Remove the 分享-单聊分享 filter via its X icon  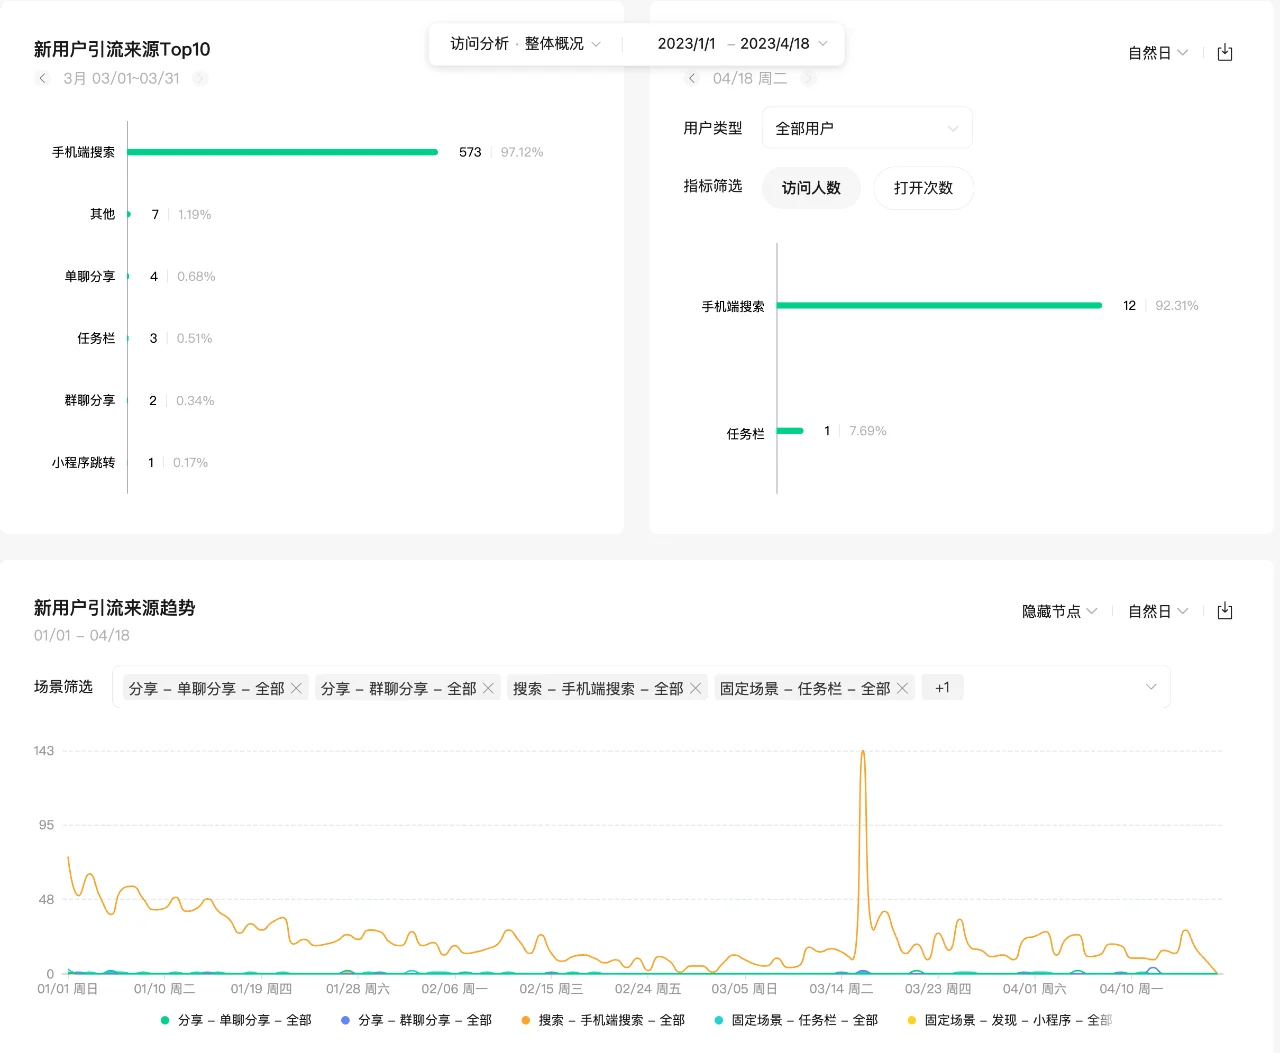tap(297, 687)
